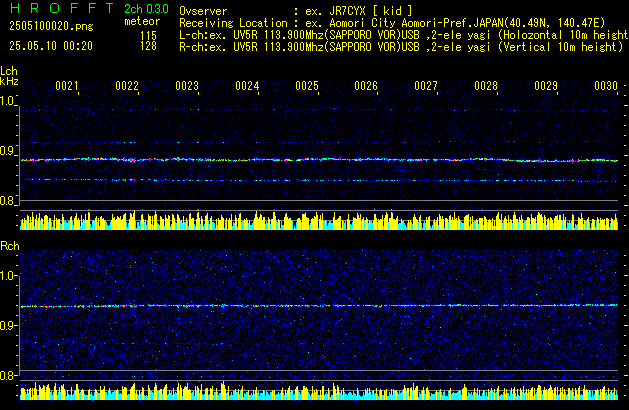
Task: Click the R-ch UV5R antenna description
Action: coord(401,47)
